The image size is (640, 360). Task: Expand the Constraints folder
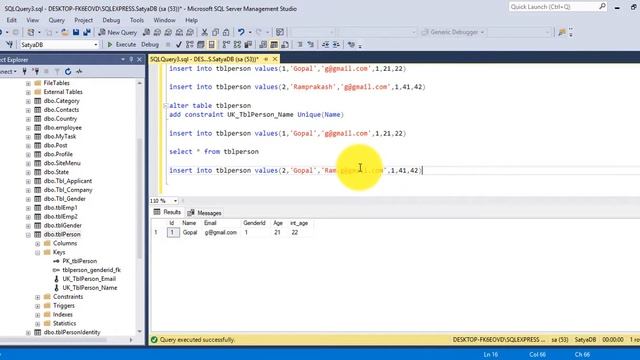tap(38, 297)
